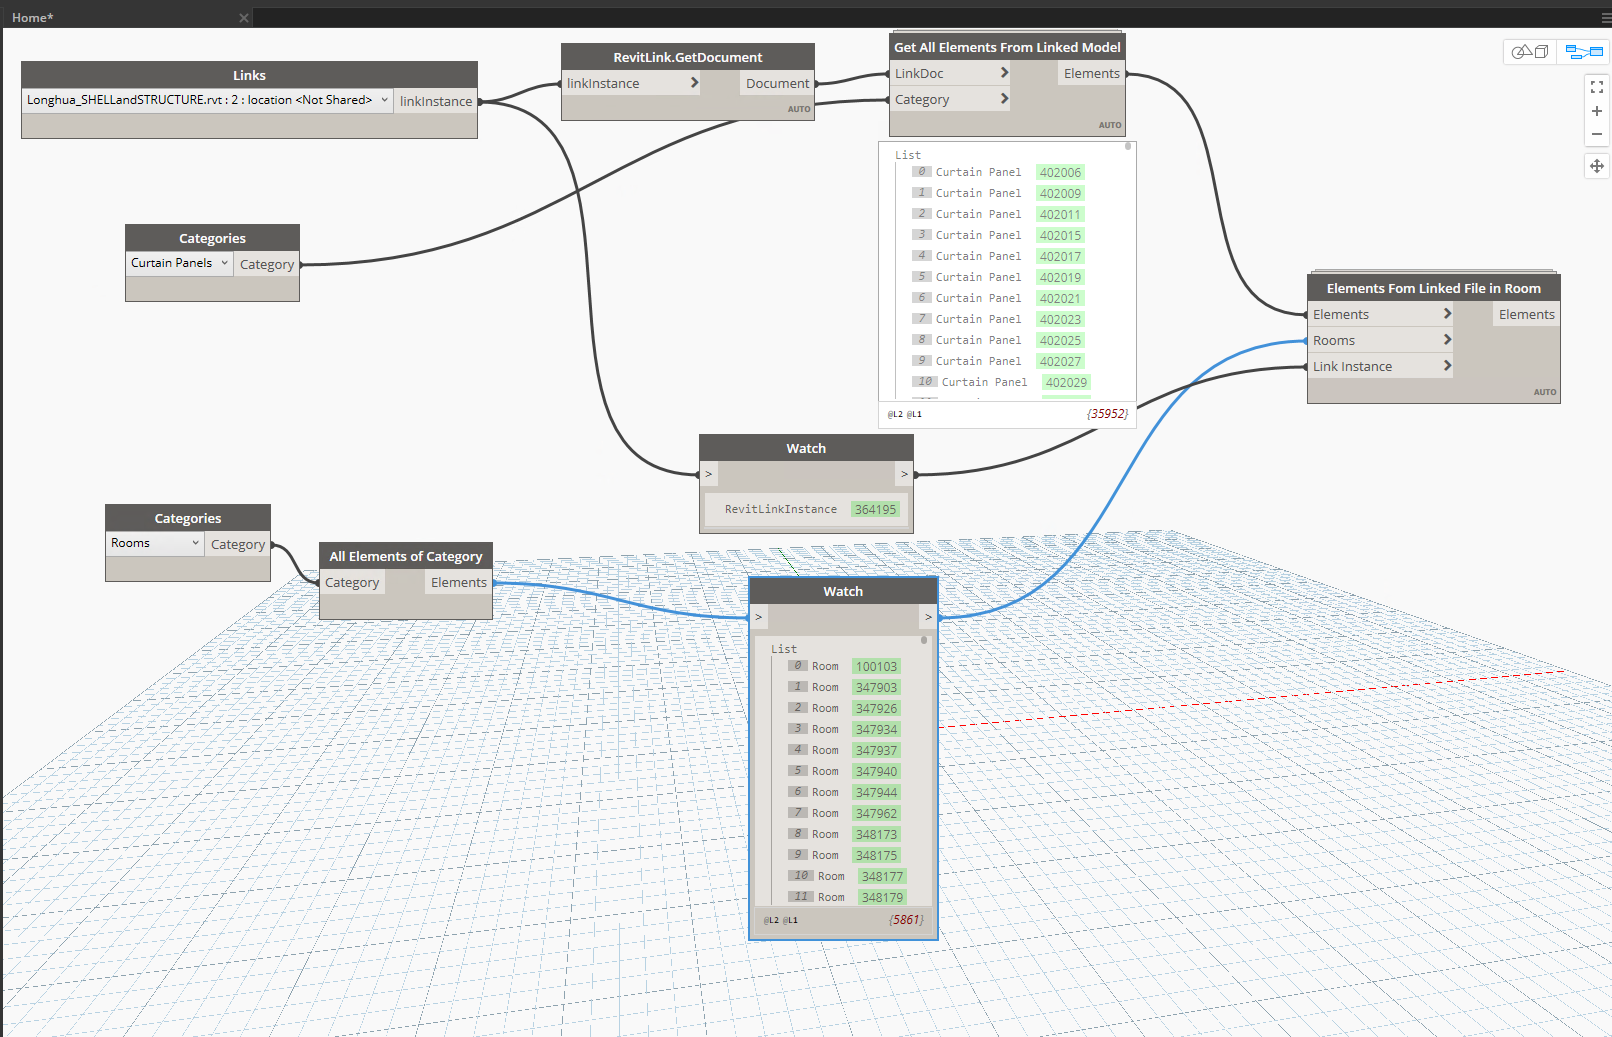This screenshot has width=1612, height=1037.
Task: Switch to graph view navigation mode
Action: (x=1584, y=52)
